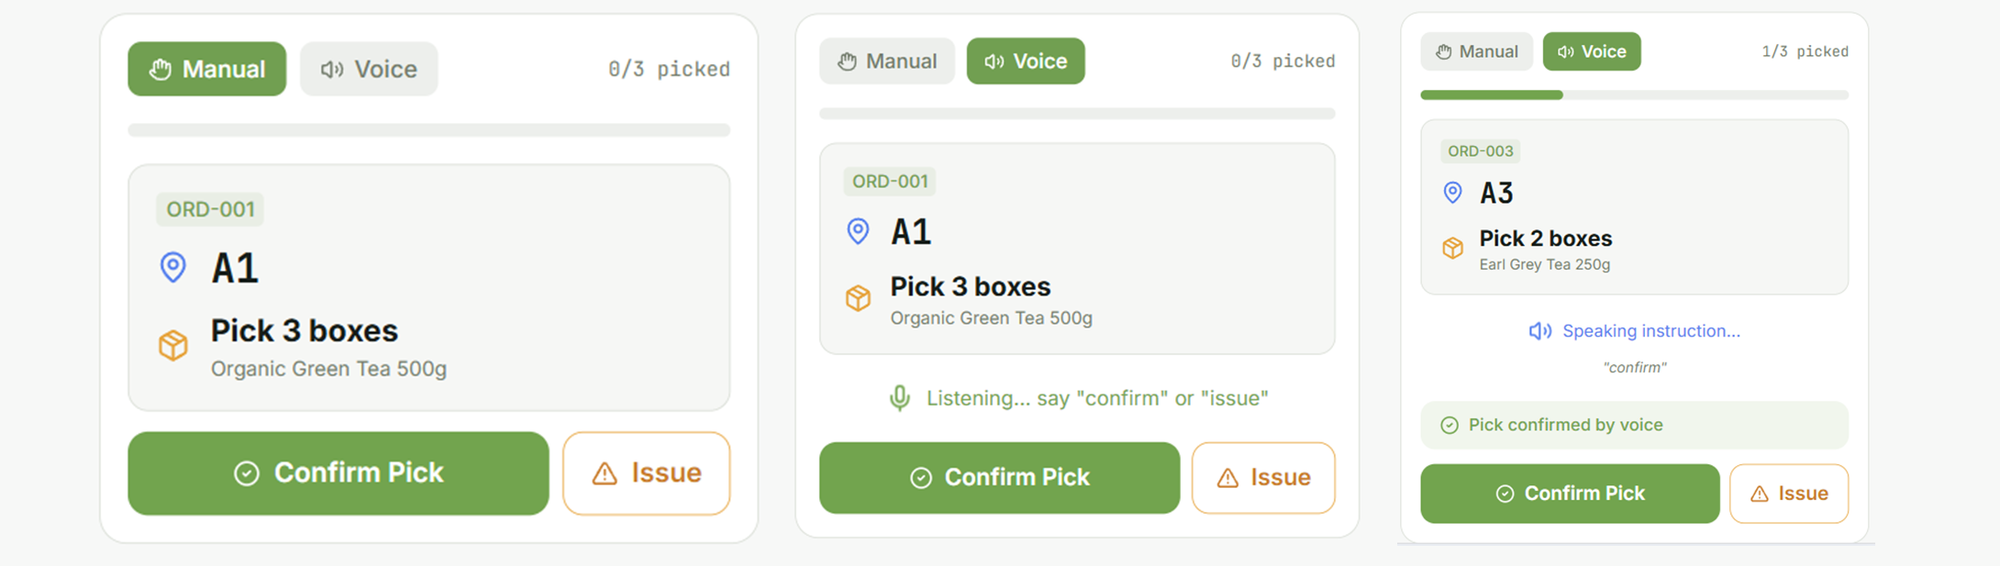Select the active Voice tab in right card
This screenshot has width=2000, height=566.
pyautogui.click(x=1591, y=51)
